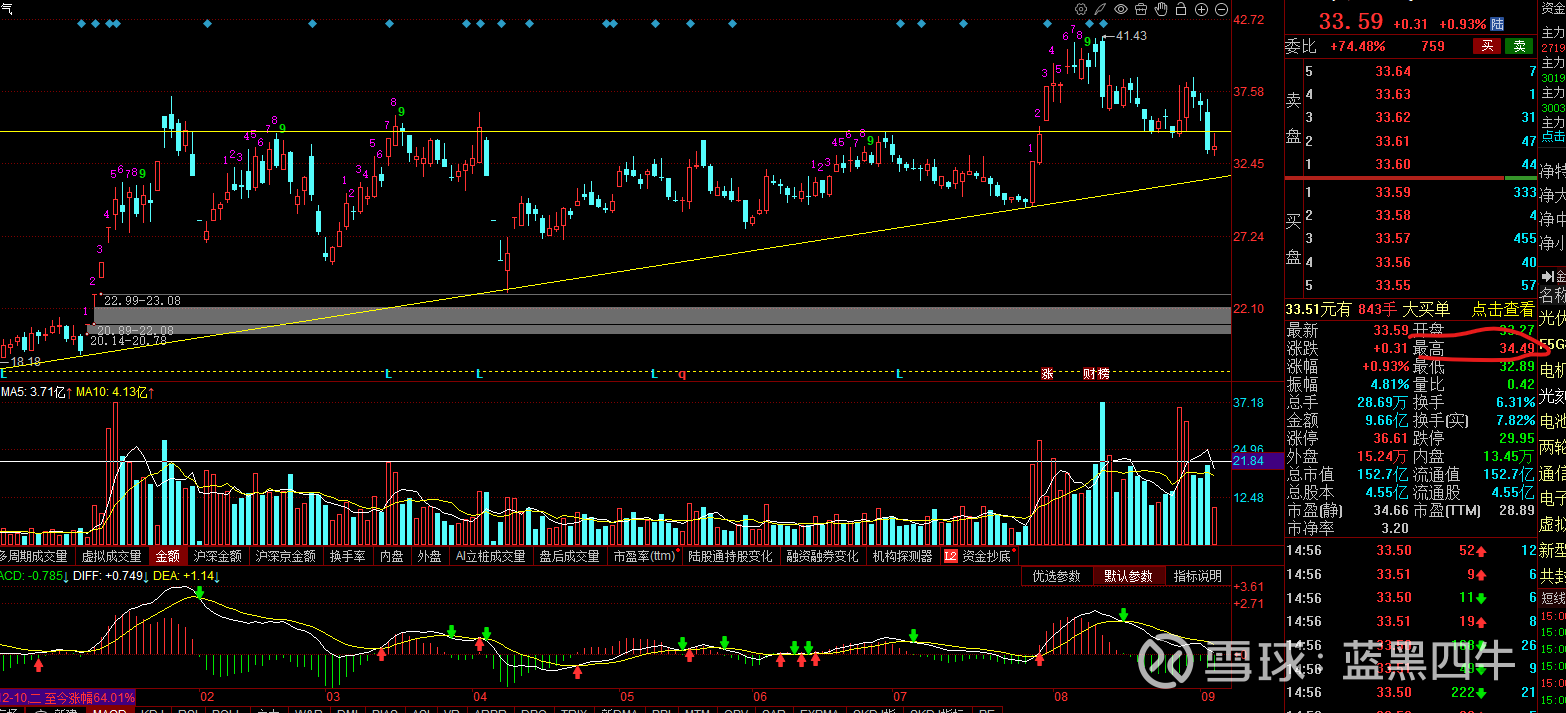Click the red 买 buy button

tap(1486, 46)
